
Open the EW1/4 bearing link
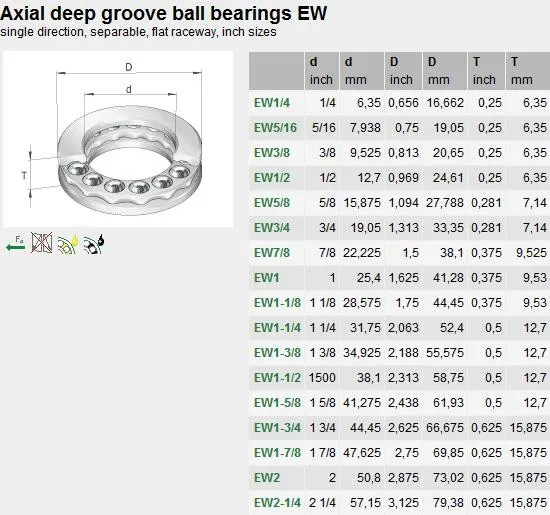coord(272,103)
